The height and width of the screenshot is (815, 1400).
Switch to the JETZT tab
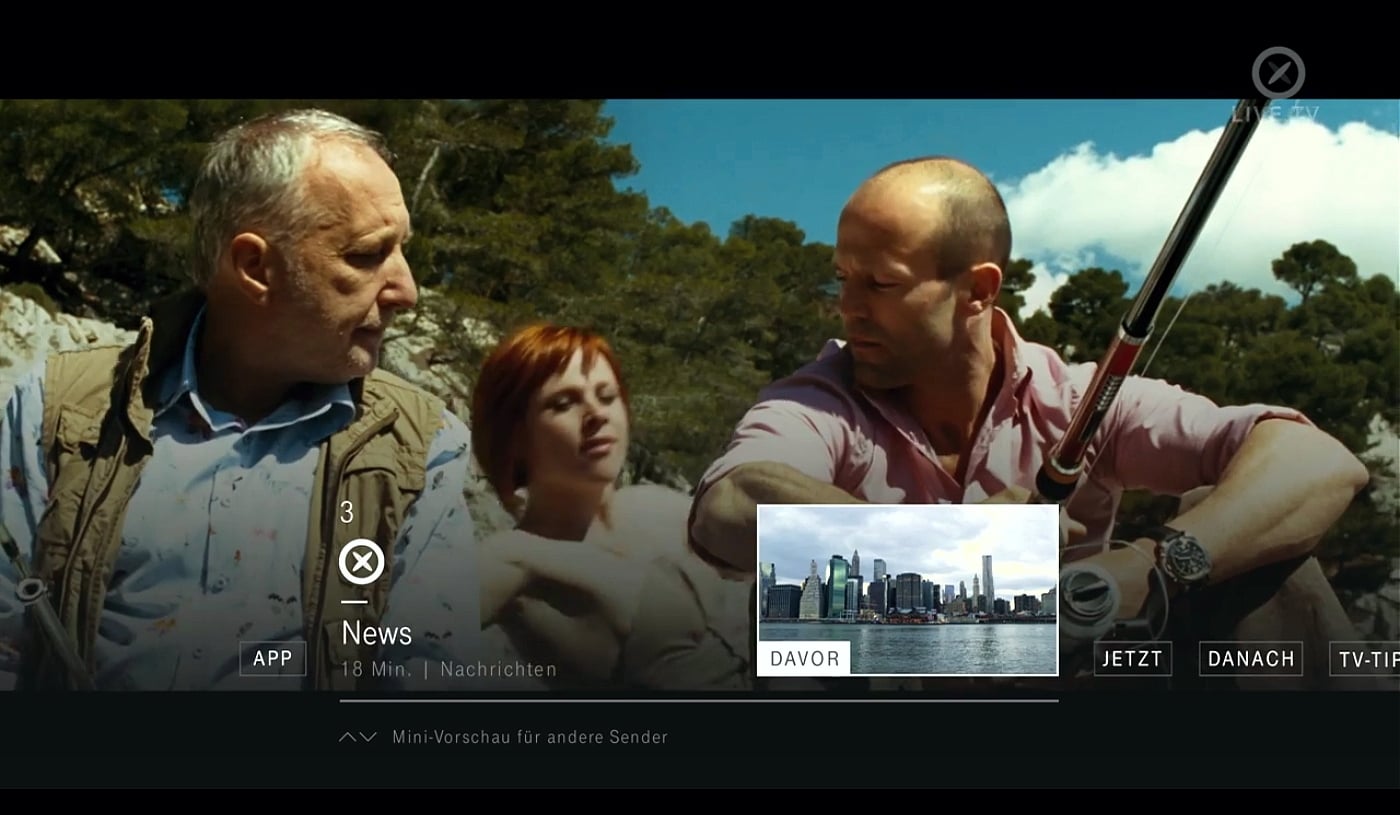[1132, 658]
